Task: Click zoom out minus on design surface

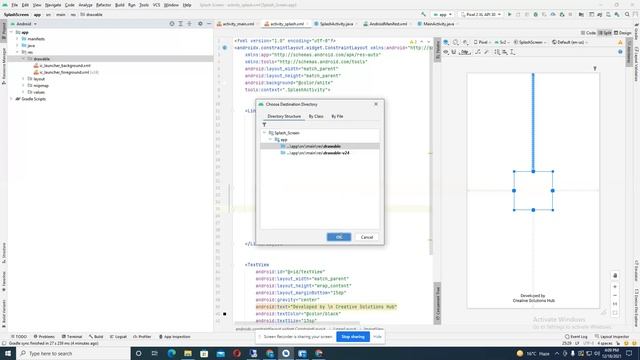Action: click(615, 296)
